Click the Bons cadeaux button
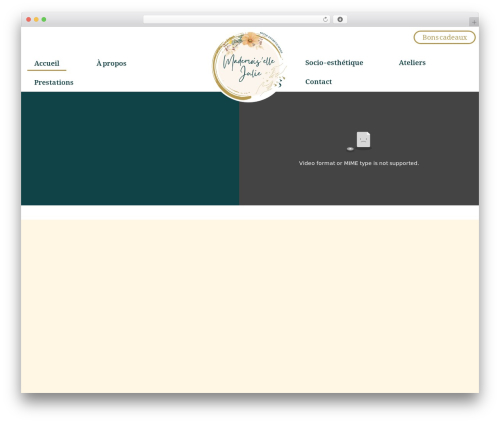This screenshot has height=423, width=500. 444,37
